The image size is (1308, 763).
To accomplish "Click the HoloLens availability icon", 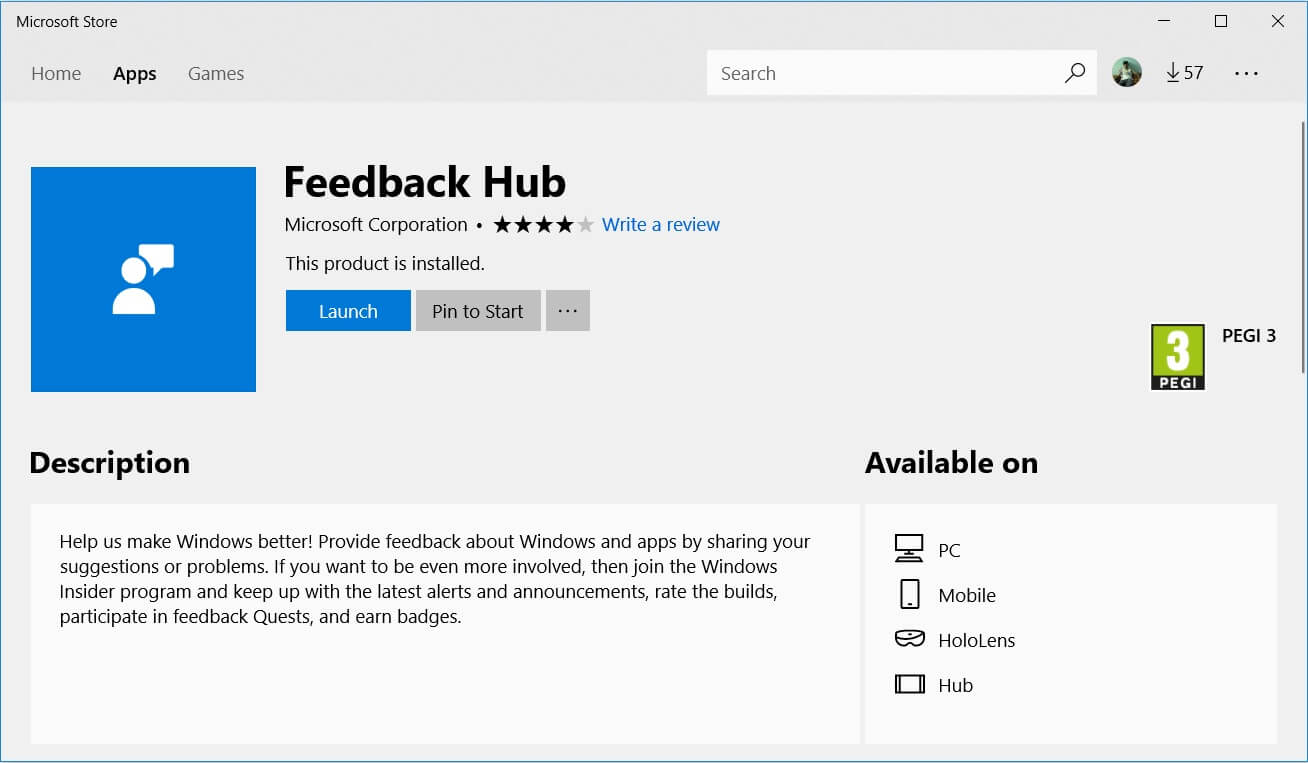I will click(x=909, y=639).
